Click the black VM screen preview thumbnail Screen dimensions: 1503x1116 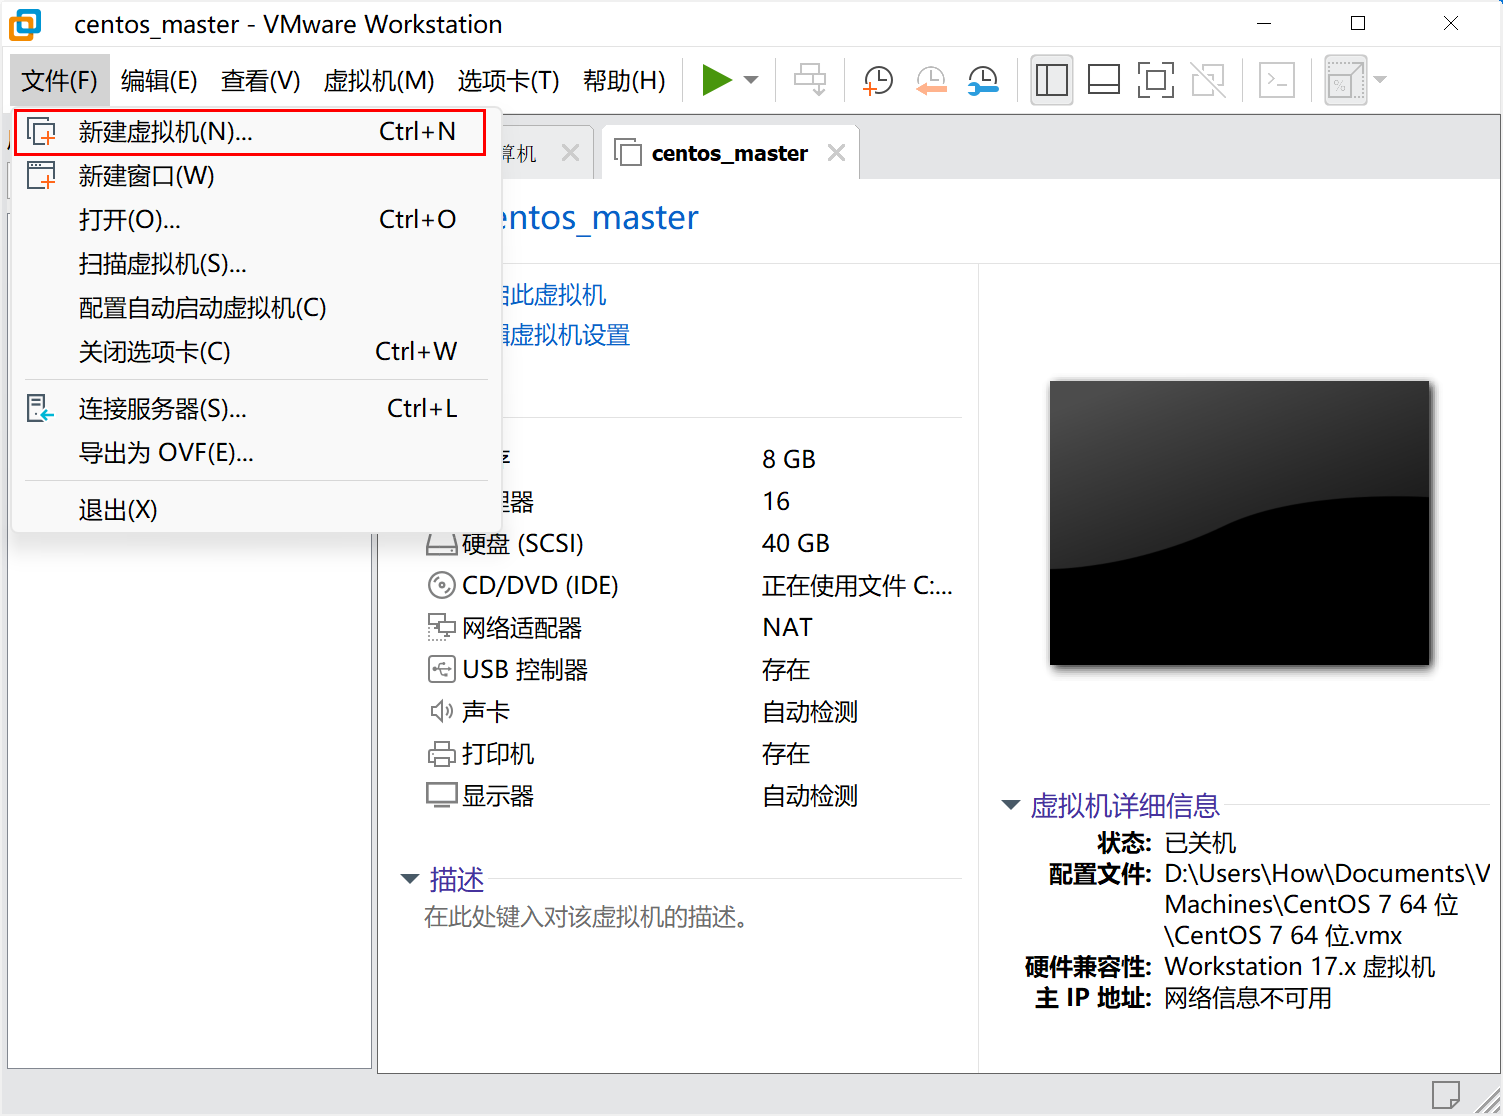[1239, 522]
